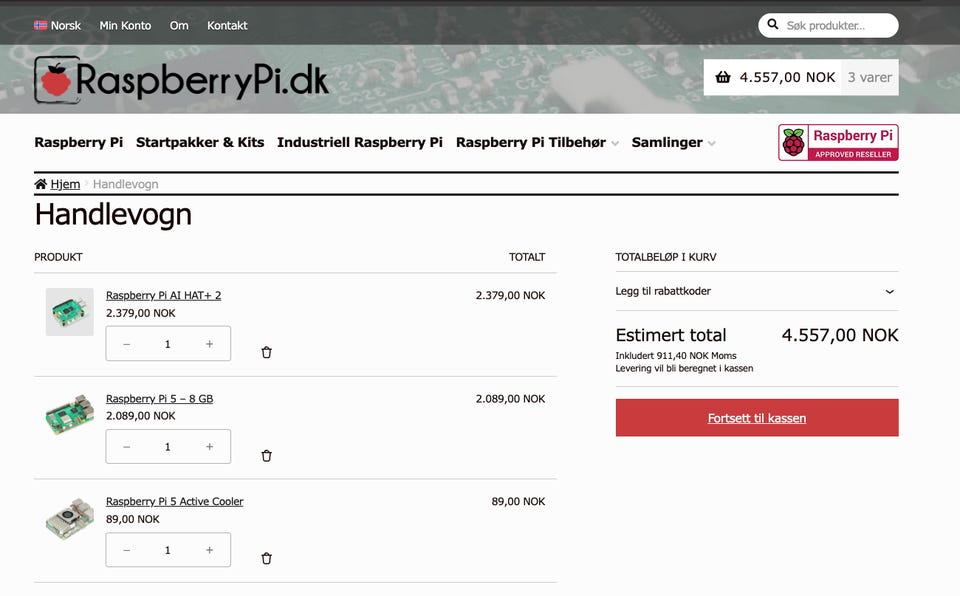
Task: Click quantity field for Raspberry Pi AI HAT+ 2
Action: [168, 344]
